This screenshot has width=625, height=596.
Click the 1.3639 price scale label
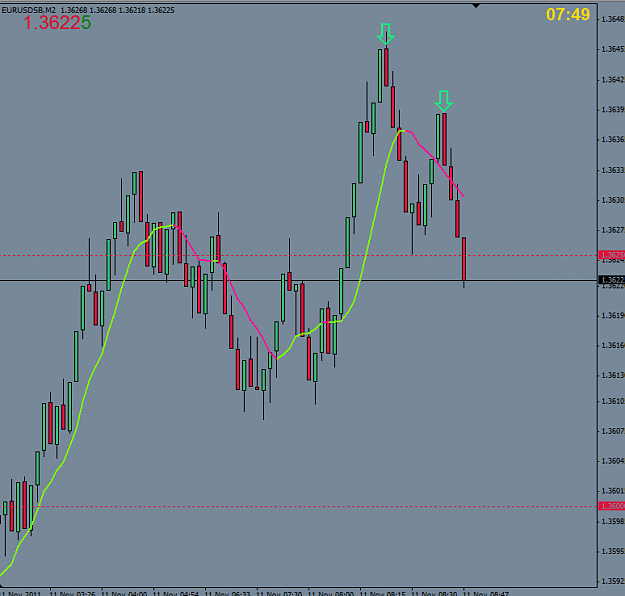point(613,109)
